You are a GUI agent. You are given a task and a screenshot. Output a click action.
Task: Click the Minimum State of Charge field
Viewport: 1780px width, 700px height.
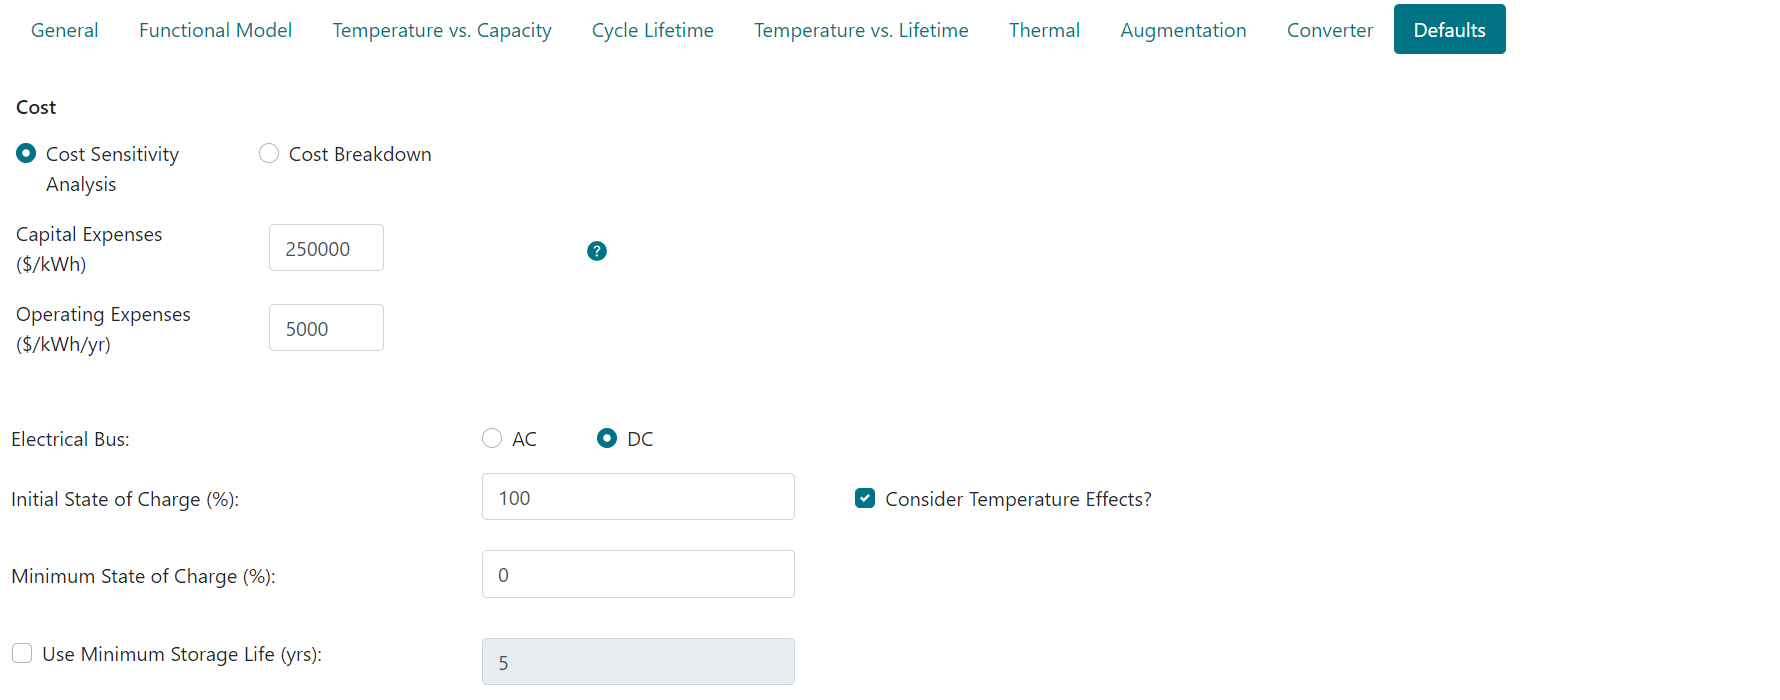point(638,574)
